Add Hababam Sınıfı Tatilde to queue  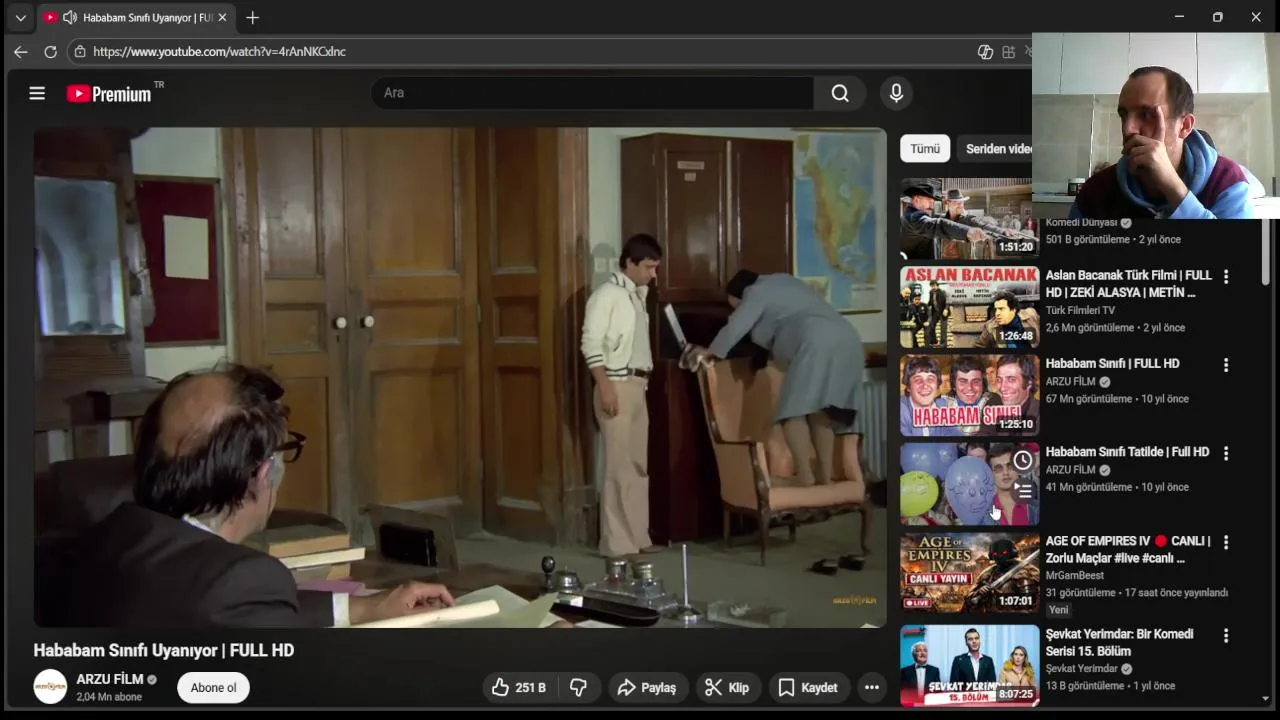[x=1022, y=491]
